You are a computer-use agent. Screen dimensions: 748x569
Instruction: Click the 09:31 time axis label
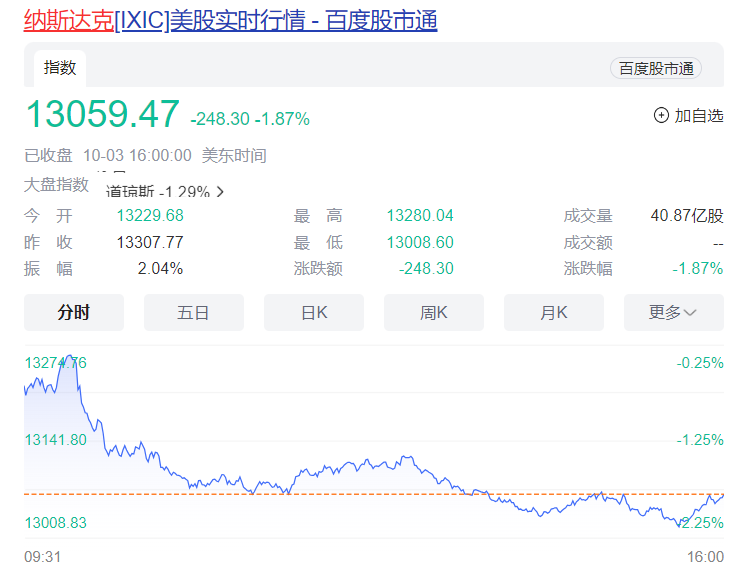pyautogui.click(x=42, y=557)
